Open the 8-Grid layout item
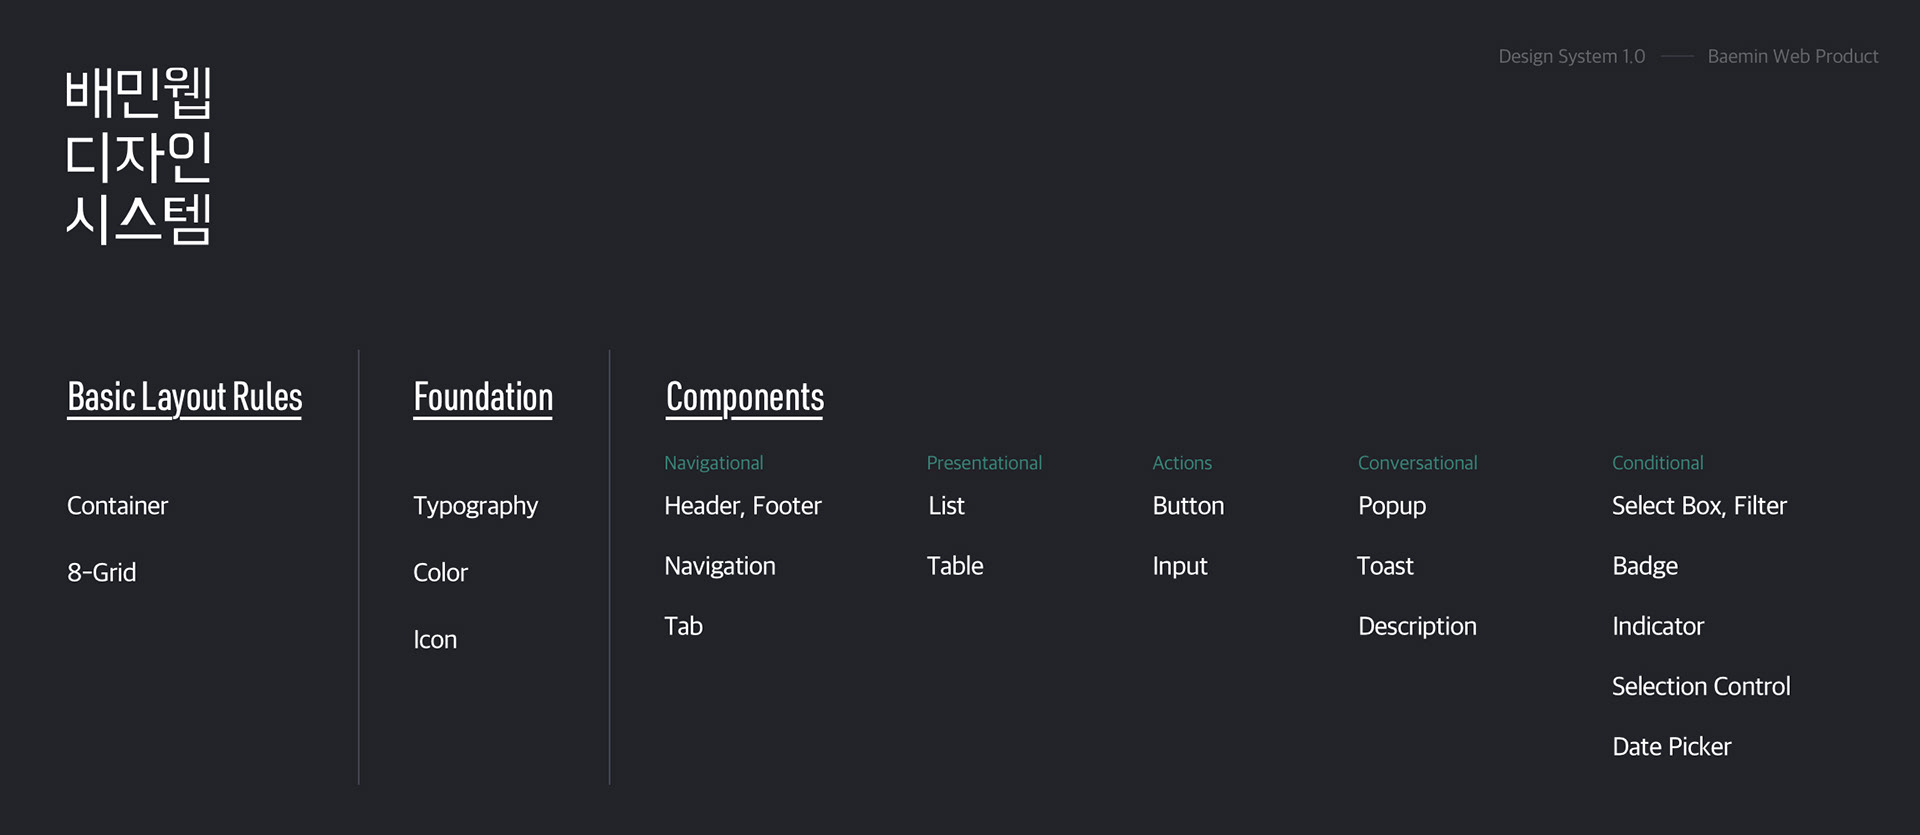1920x835 pixels. (x=101, y=573)
